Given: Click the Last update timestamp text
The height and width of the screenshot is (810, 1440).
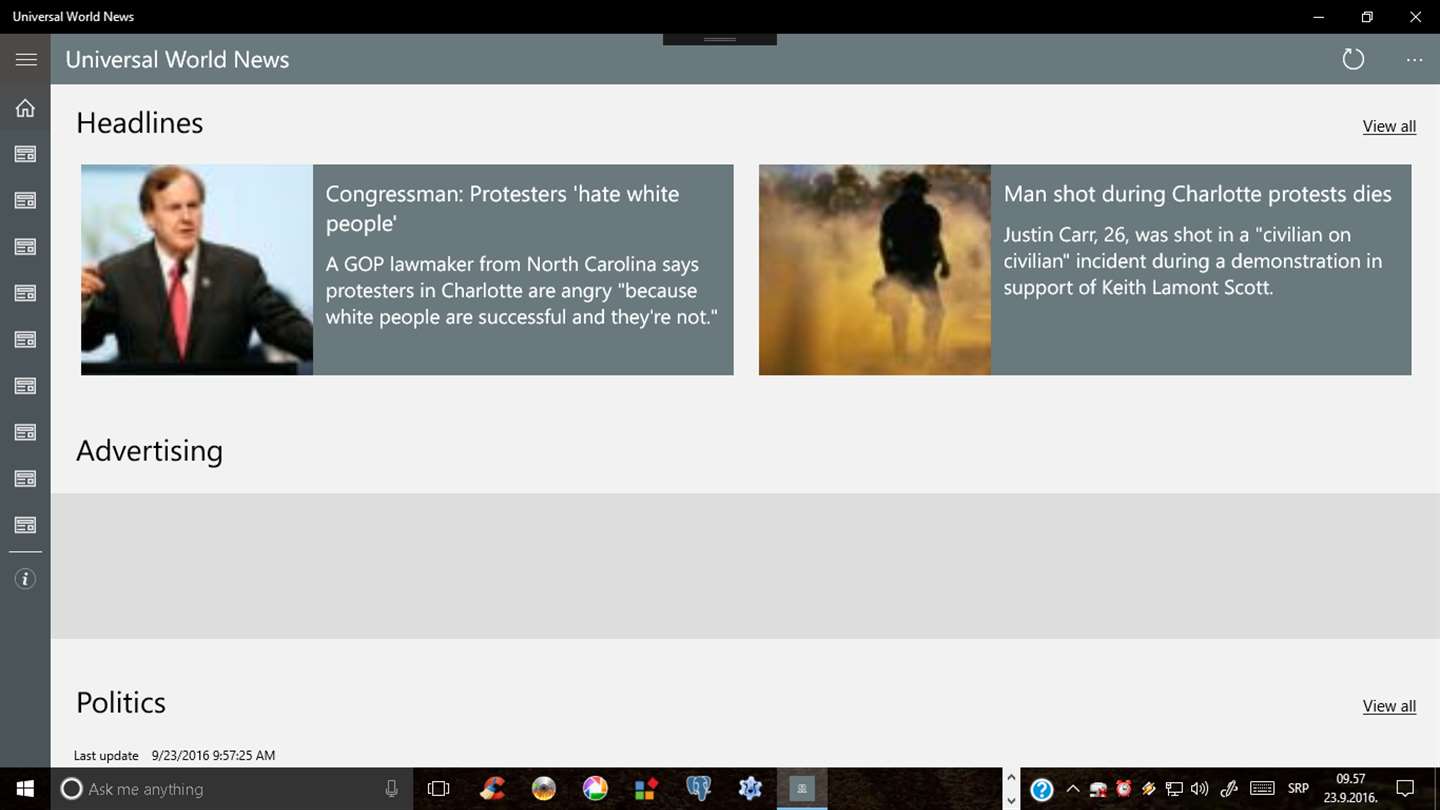Looking at the screenshot, I should click(x=174, y=756).
